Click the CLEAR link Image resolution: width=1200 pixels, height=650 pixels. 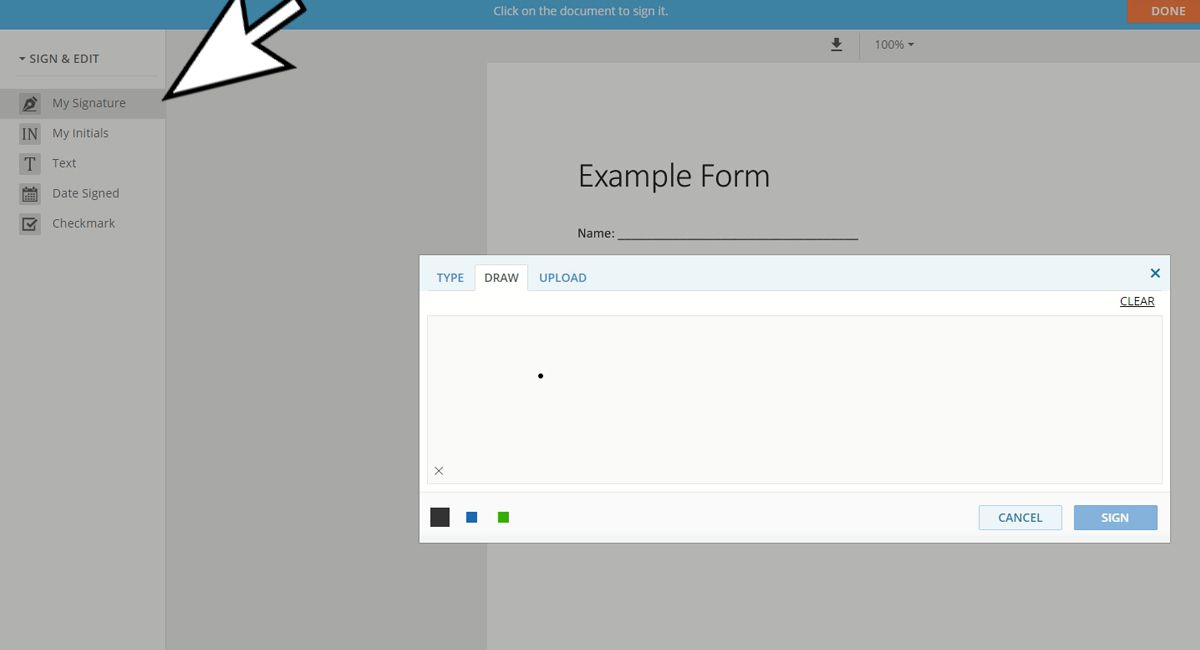pos(1137,301)
